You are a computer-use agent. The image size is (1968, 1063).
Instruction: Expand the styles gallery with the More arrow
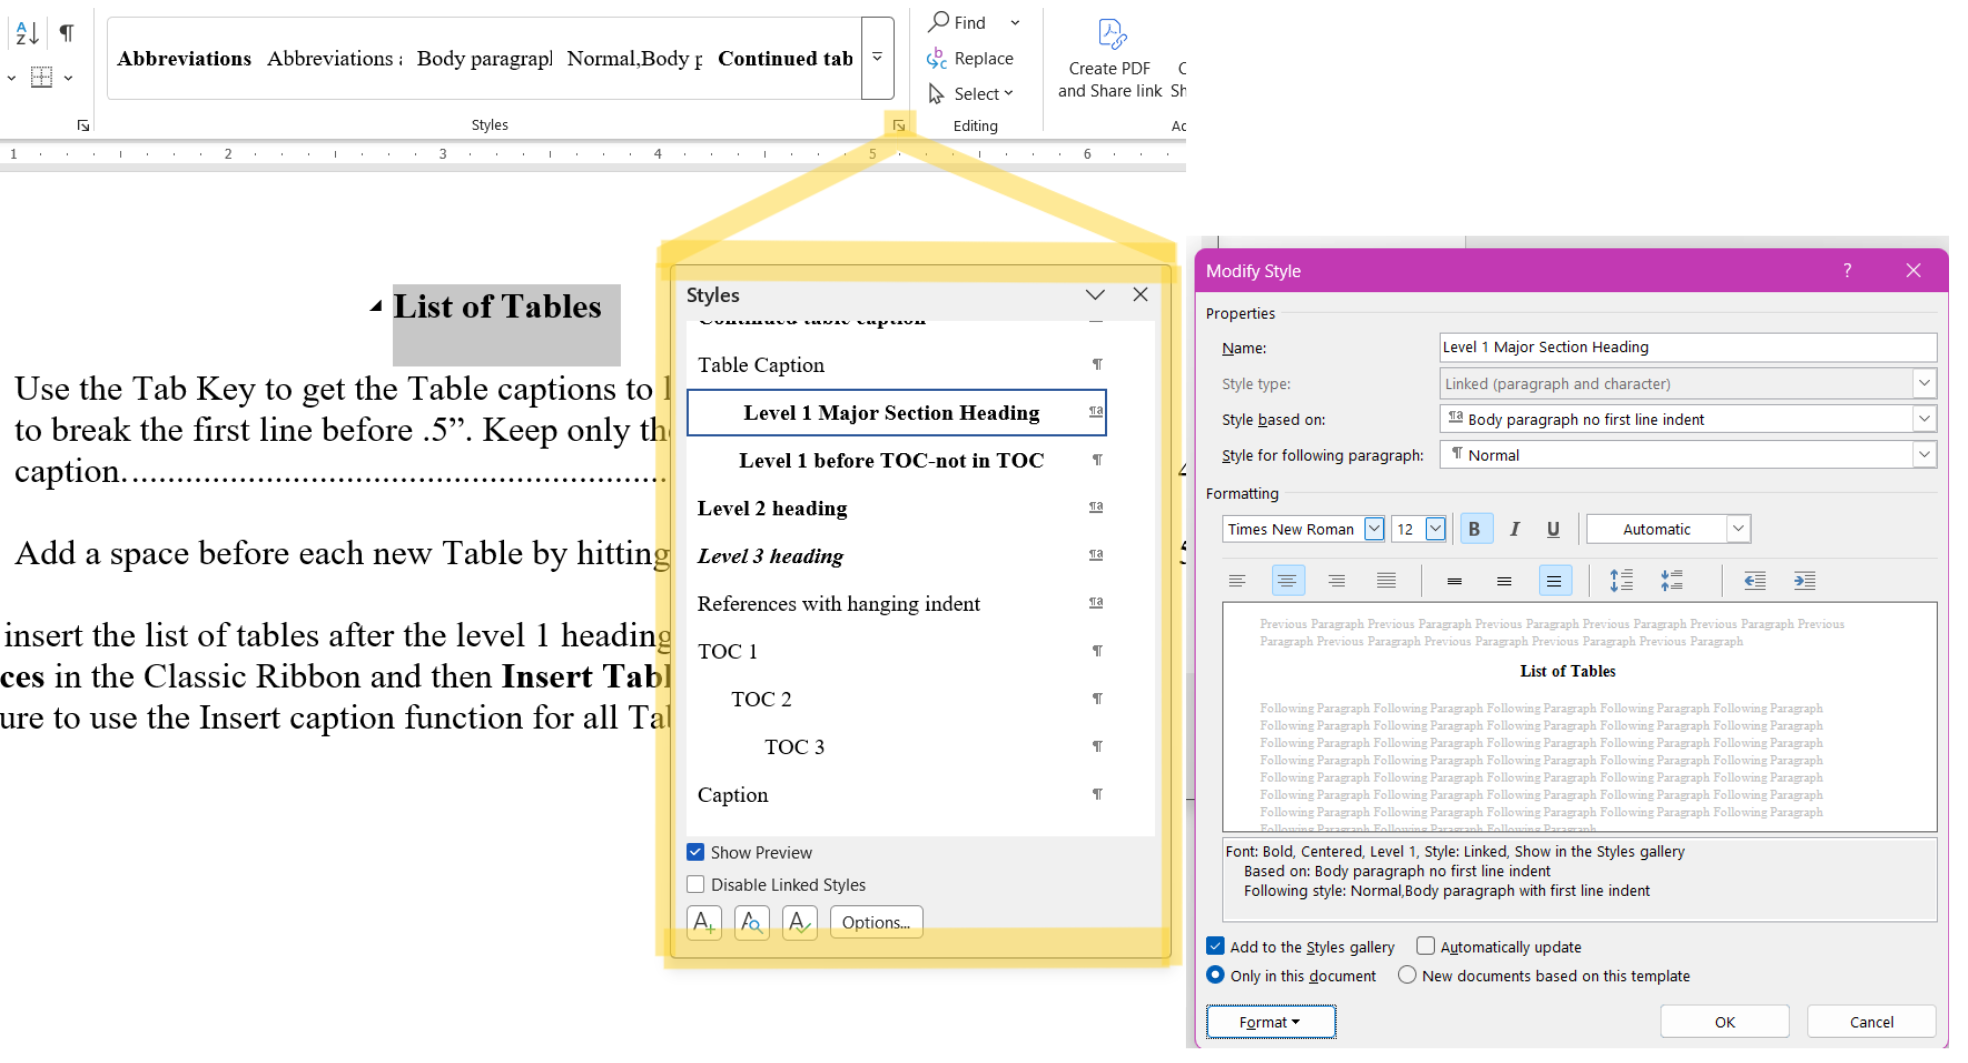tap(877, 58)
